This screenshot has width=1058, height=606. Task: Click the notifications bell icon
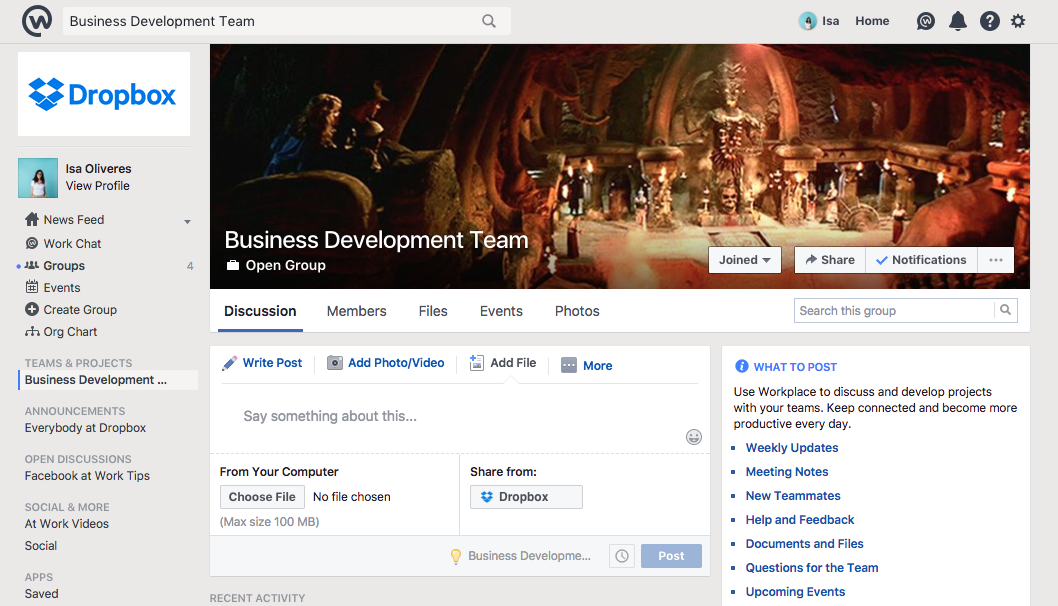958,21
